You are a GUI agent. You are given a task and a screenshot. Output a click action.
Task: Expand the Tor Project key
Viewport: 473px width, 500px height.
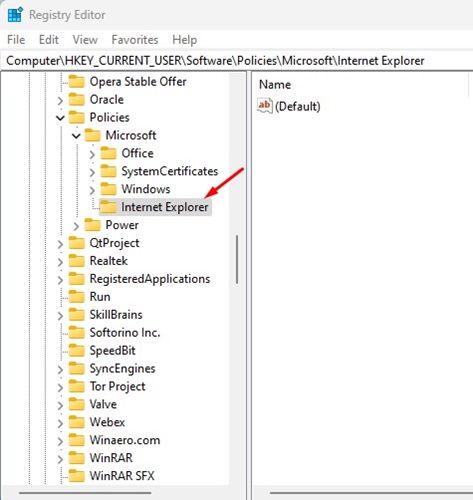click(60, 387)
